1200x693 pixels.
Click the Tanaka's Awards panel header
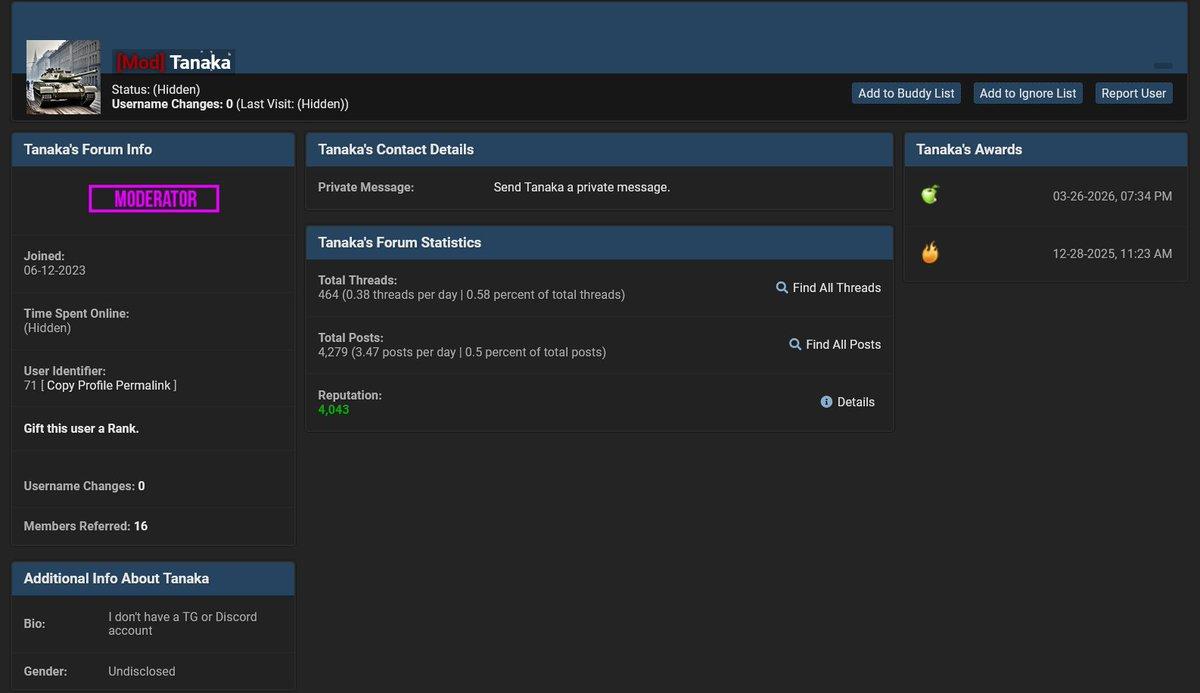point(1046,149)
